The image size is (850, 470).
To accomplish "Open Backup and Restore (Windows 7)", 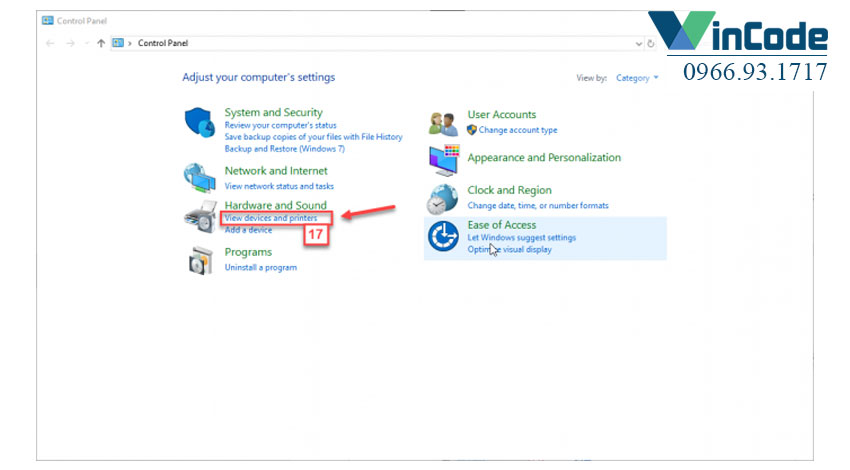I will [284, 148].
